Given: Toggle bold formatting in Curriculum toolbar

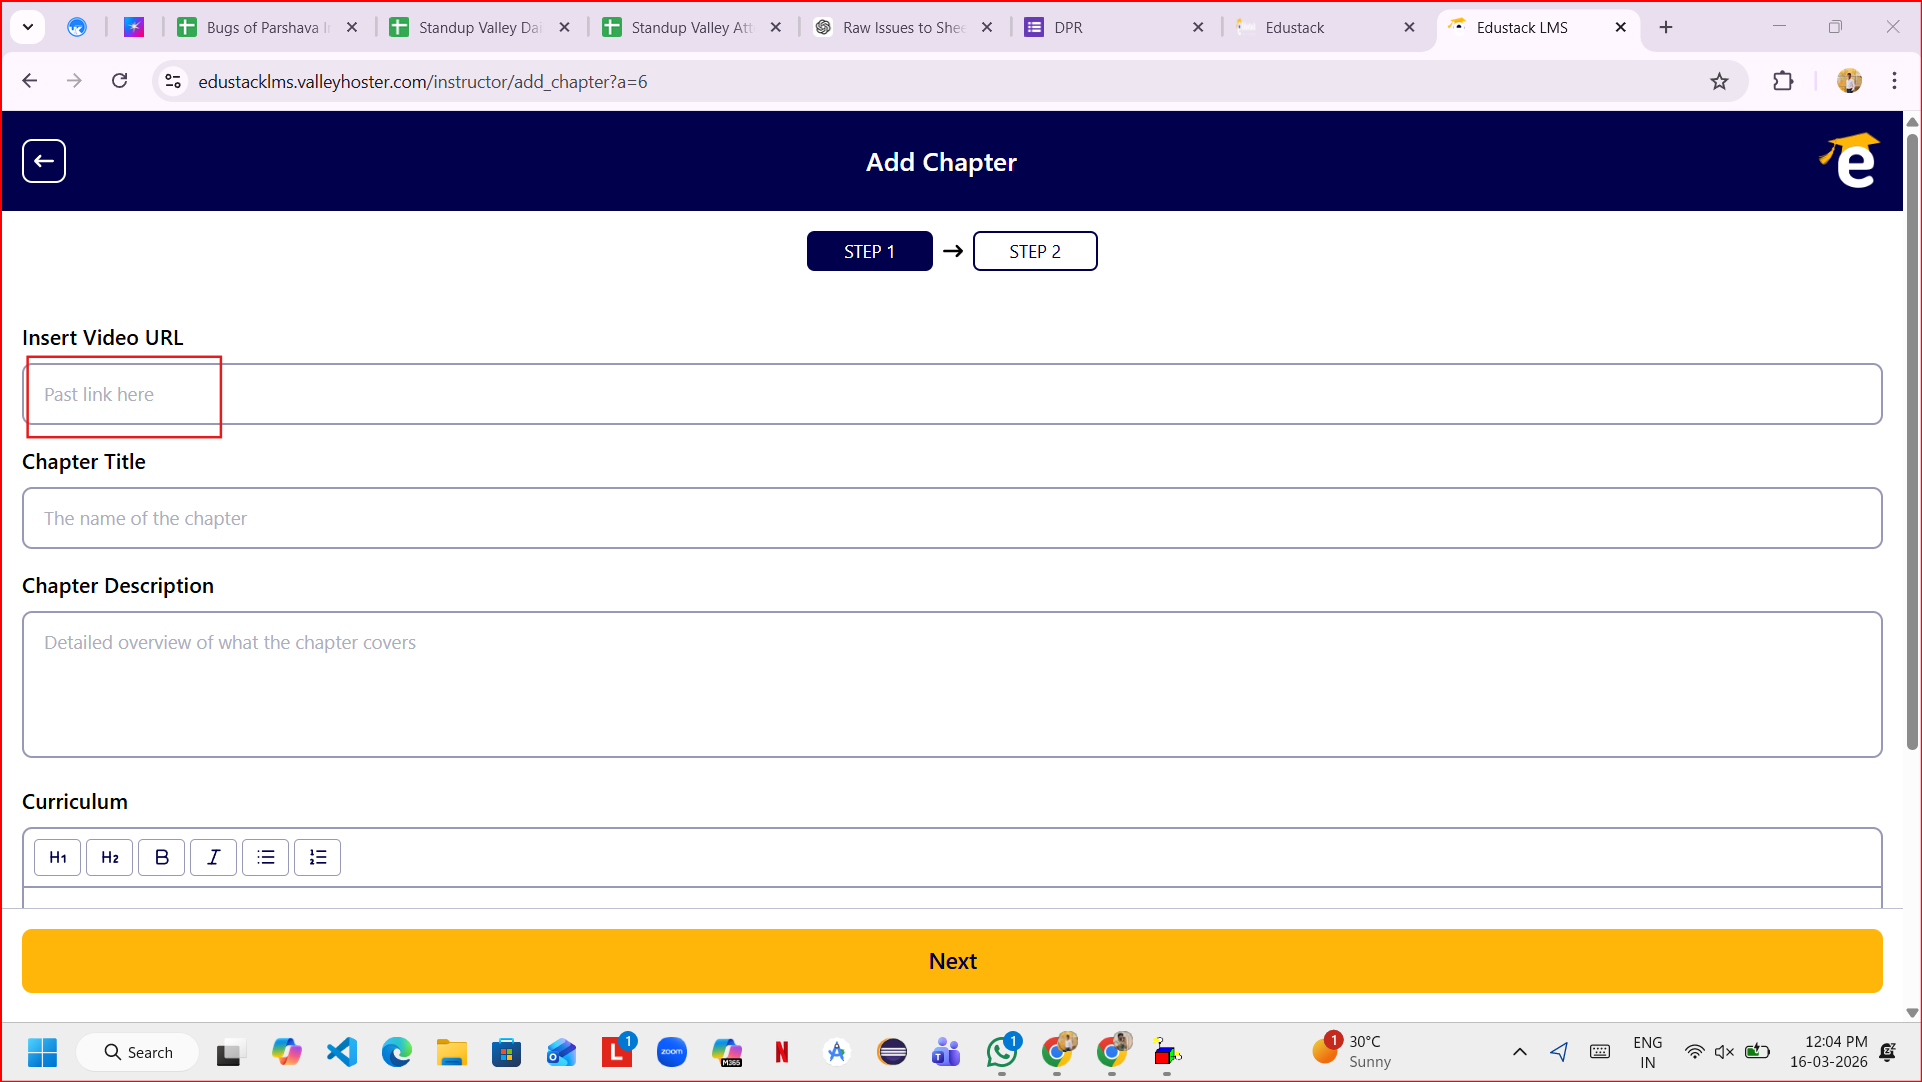Looking at the screenshot, I should 162,857.
